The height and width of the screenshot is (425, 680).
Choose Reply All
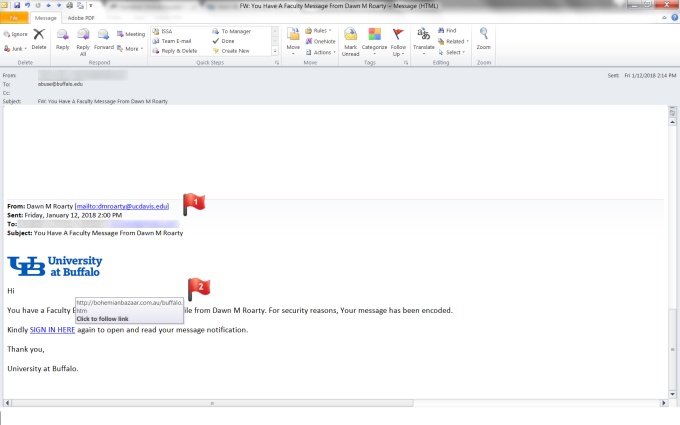(83, 42)
